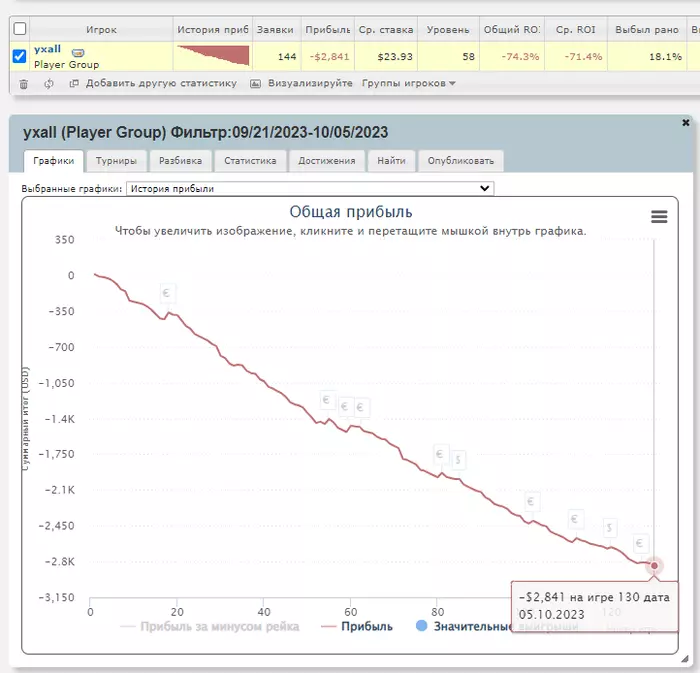Uncheck the yxall player row checkbox
The width and height of the screenshot is (700, 673).
tap(19, 56)
